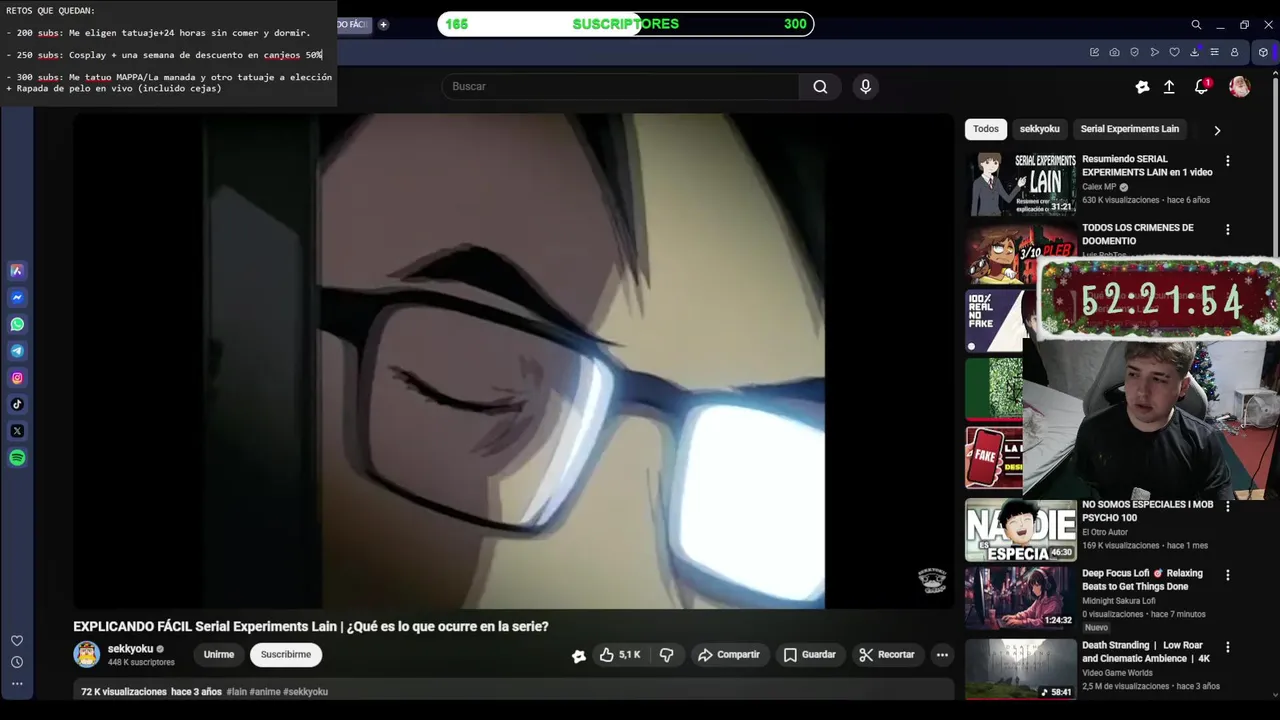The height and width of the screenshot is (720, 1280).
Task: Open browser downloads icon
Action: click(x=1194, y=52)
